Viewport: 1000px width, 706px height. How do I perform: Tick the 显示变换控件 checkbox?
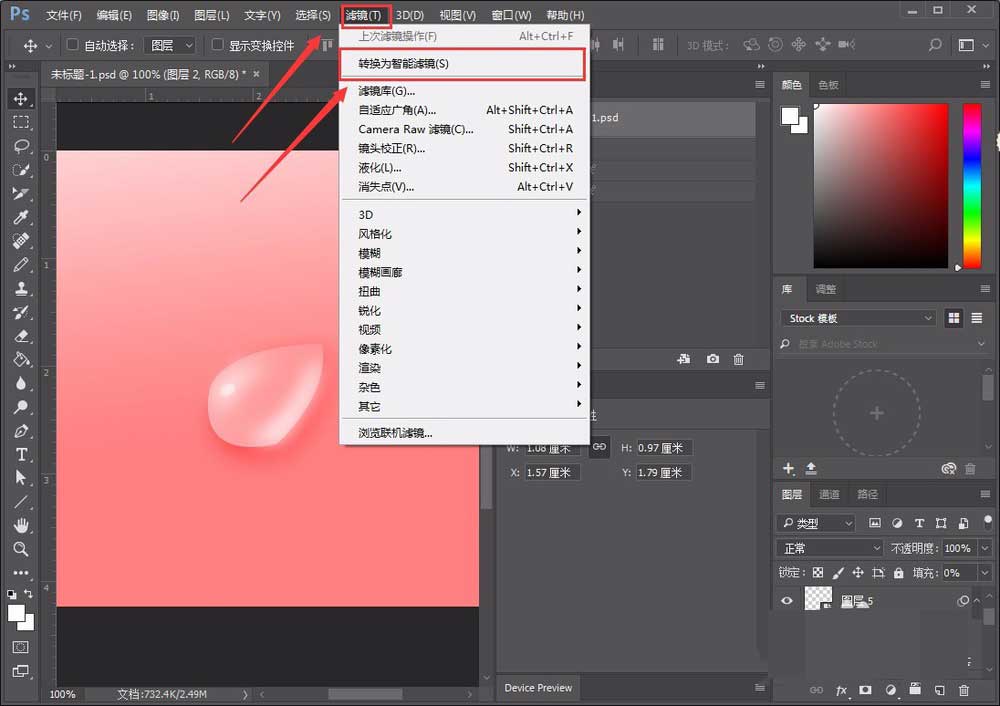pyautogui.click(x=218, y=45)
